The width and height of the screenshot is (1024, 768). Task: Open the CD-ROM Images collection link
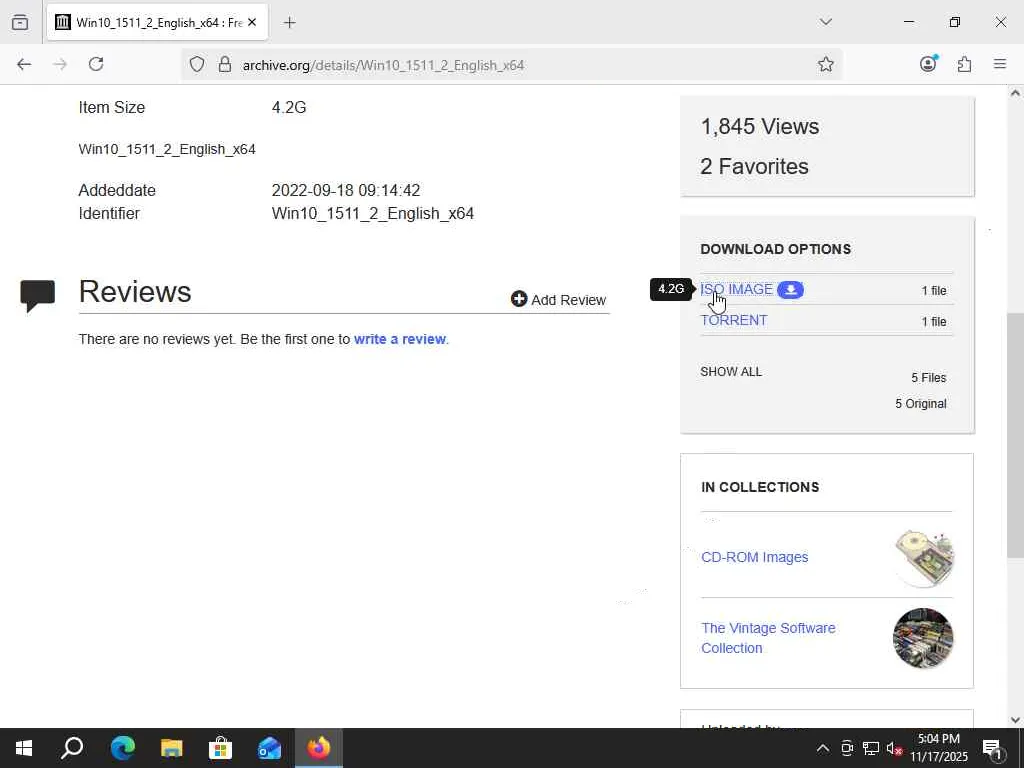click(x=754, y=557)
